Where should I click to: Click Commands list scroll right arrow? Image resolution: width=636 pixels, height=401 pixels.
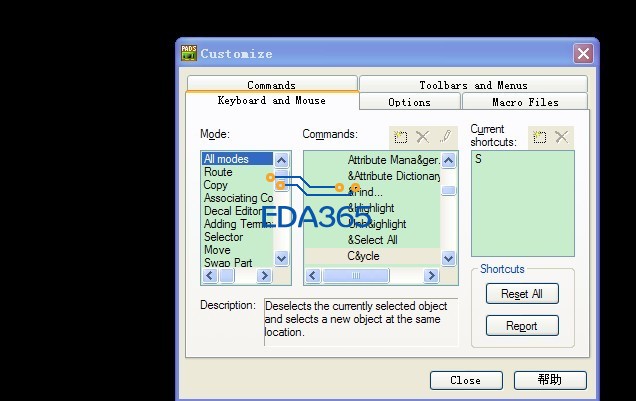click(x=432, y=276)
